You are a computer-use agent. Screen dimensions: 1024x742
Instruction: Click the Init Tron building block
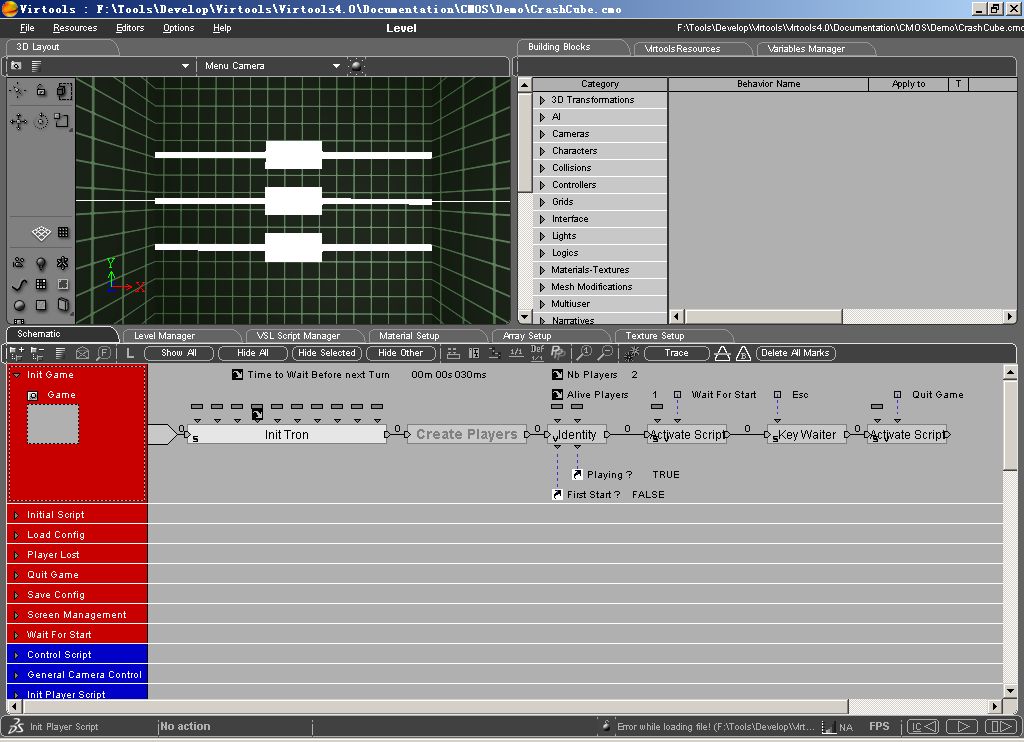(287, 435)
